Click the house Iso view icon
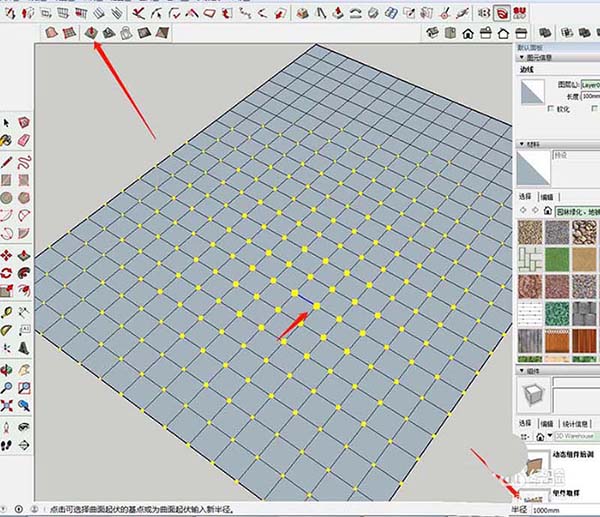600x517 pixels. [x=466, y=33]
